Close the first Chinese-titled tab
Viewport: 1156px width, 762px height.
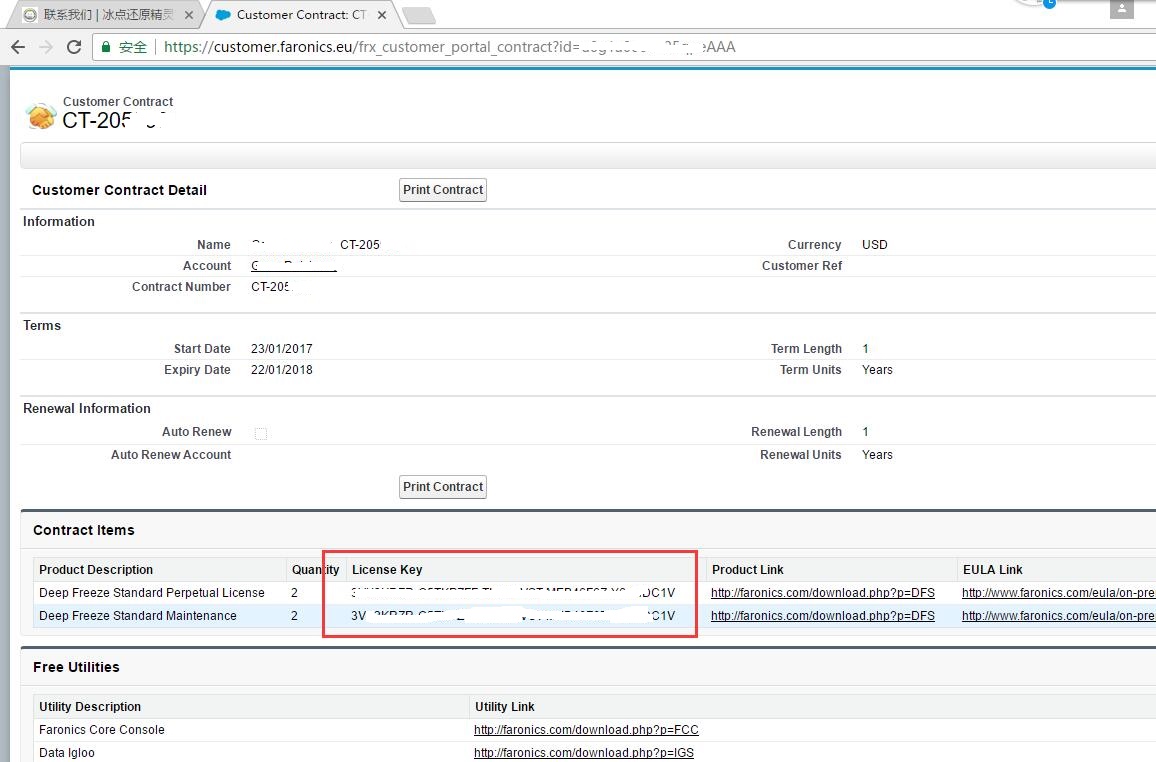pyautogui.click(x=189, y=15)
